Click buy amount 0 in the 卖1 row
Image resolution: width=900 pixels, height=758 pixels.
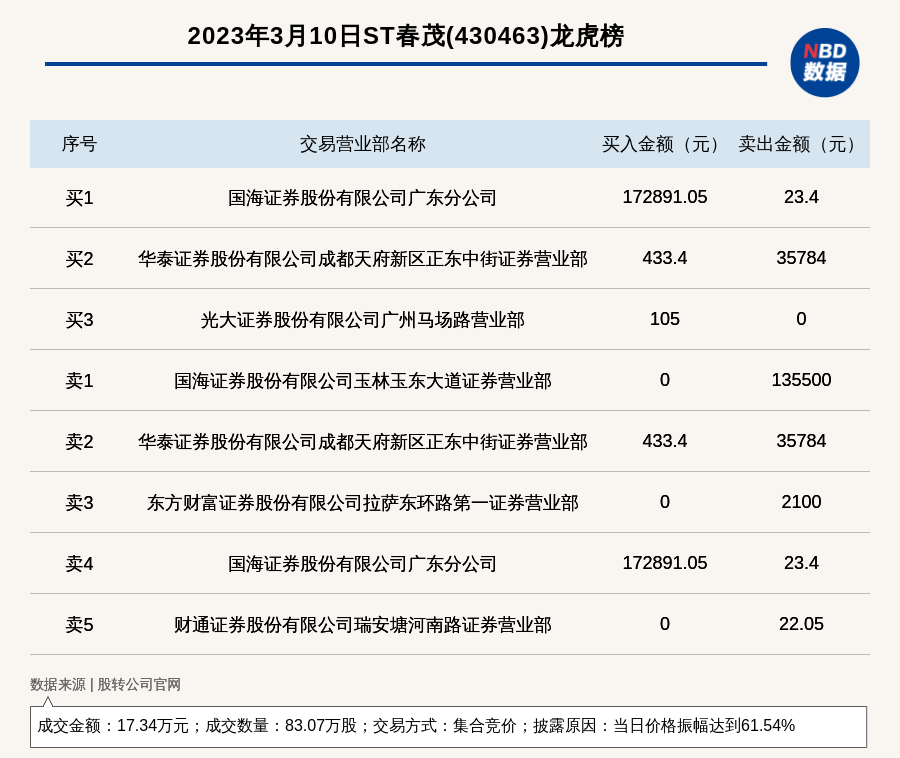(665, 380)
